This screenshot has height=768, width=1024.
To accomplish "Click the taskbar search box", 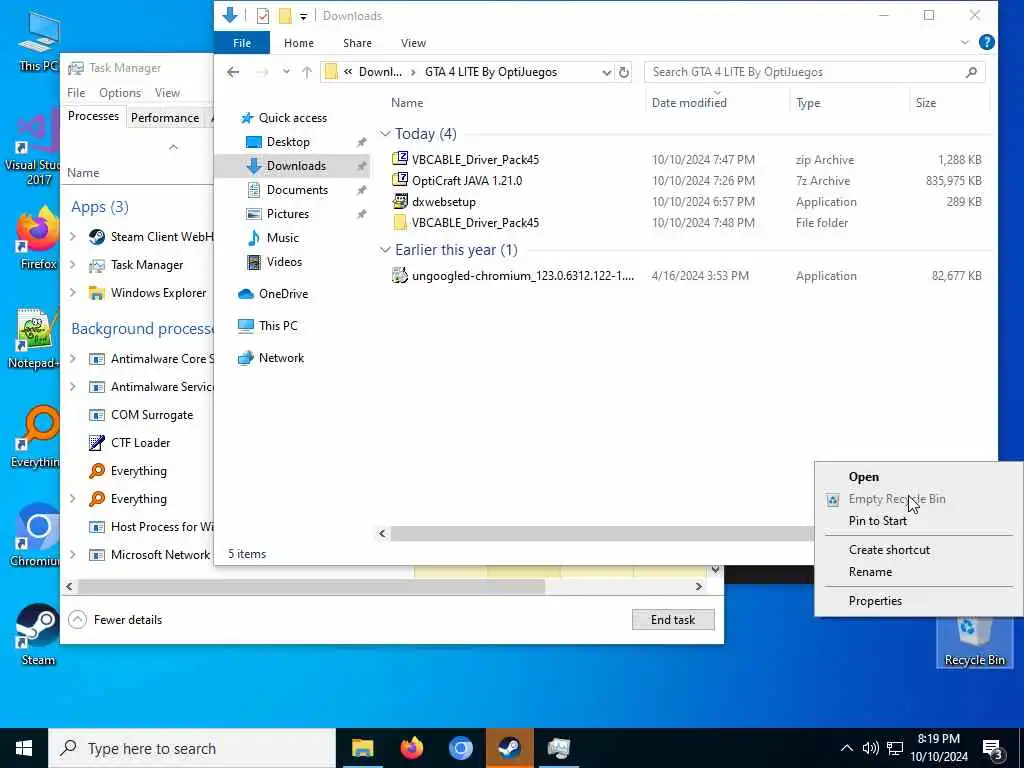I will coord(192,748).
